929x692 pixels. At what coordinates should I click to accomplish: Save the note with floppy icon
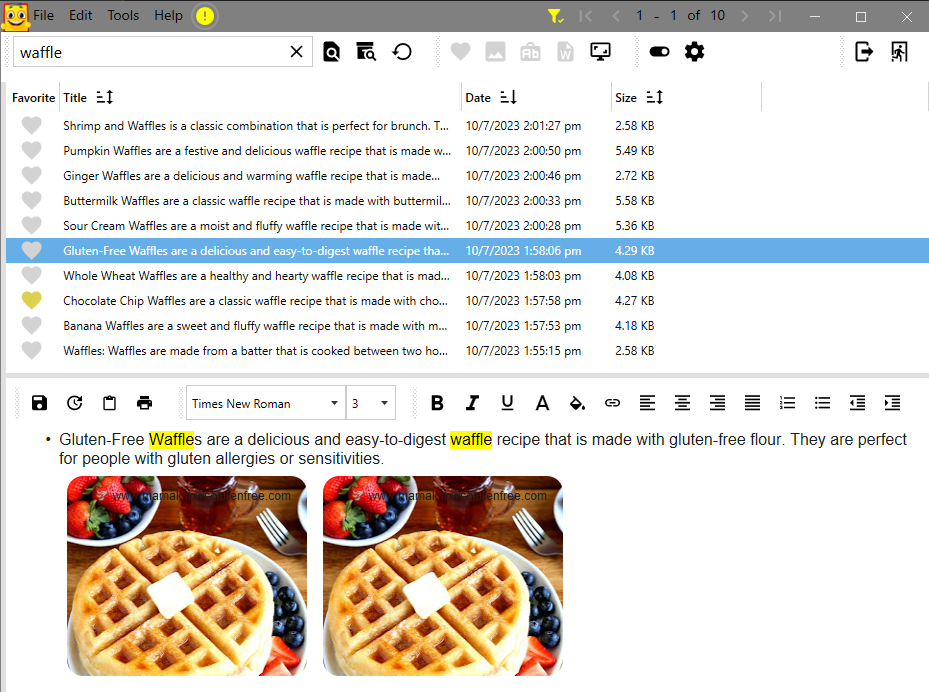pyautogui.click(x=39, y=403)
